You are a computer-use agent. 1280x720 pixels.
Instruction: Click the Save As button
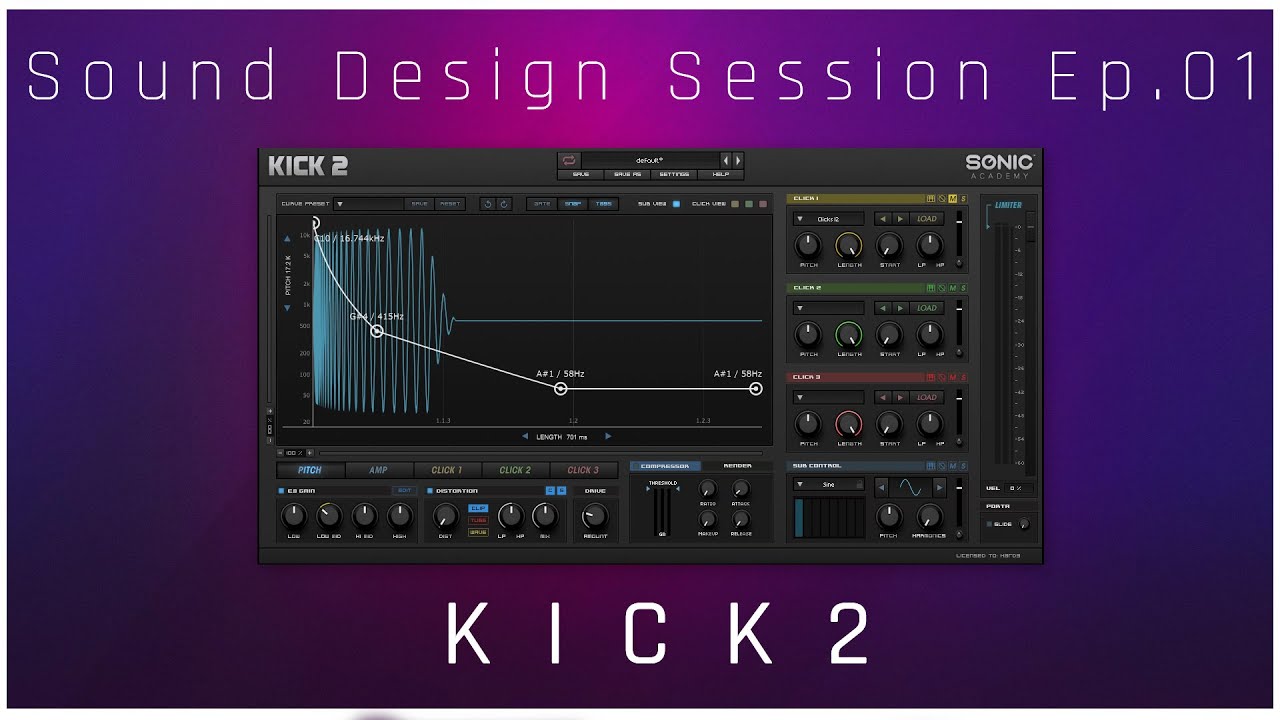(x=627, y=174)
